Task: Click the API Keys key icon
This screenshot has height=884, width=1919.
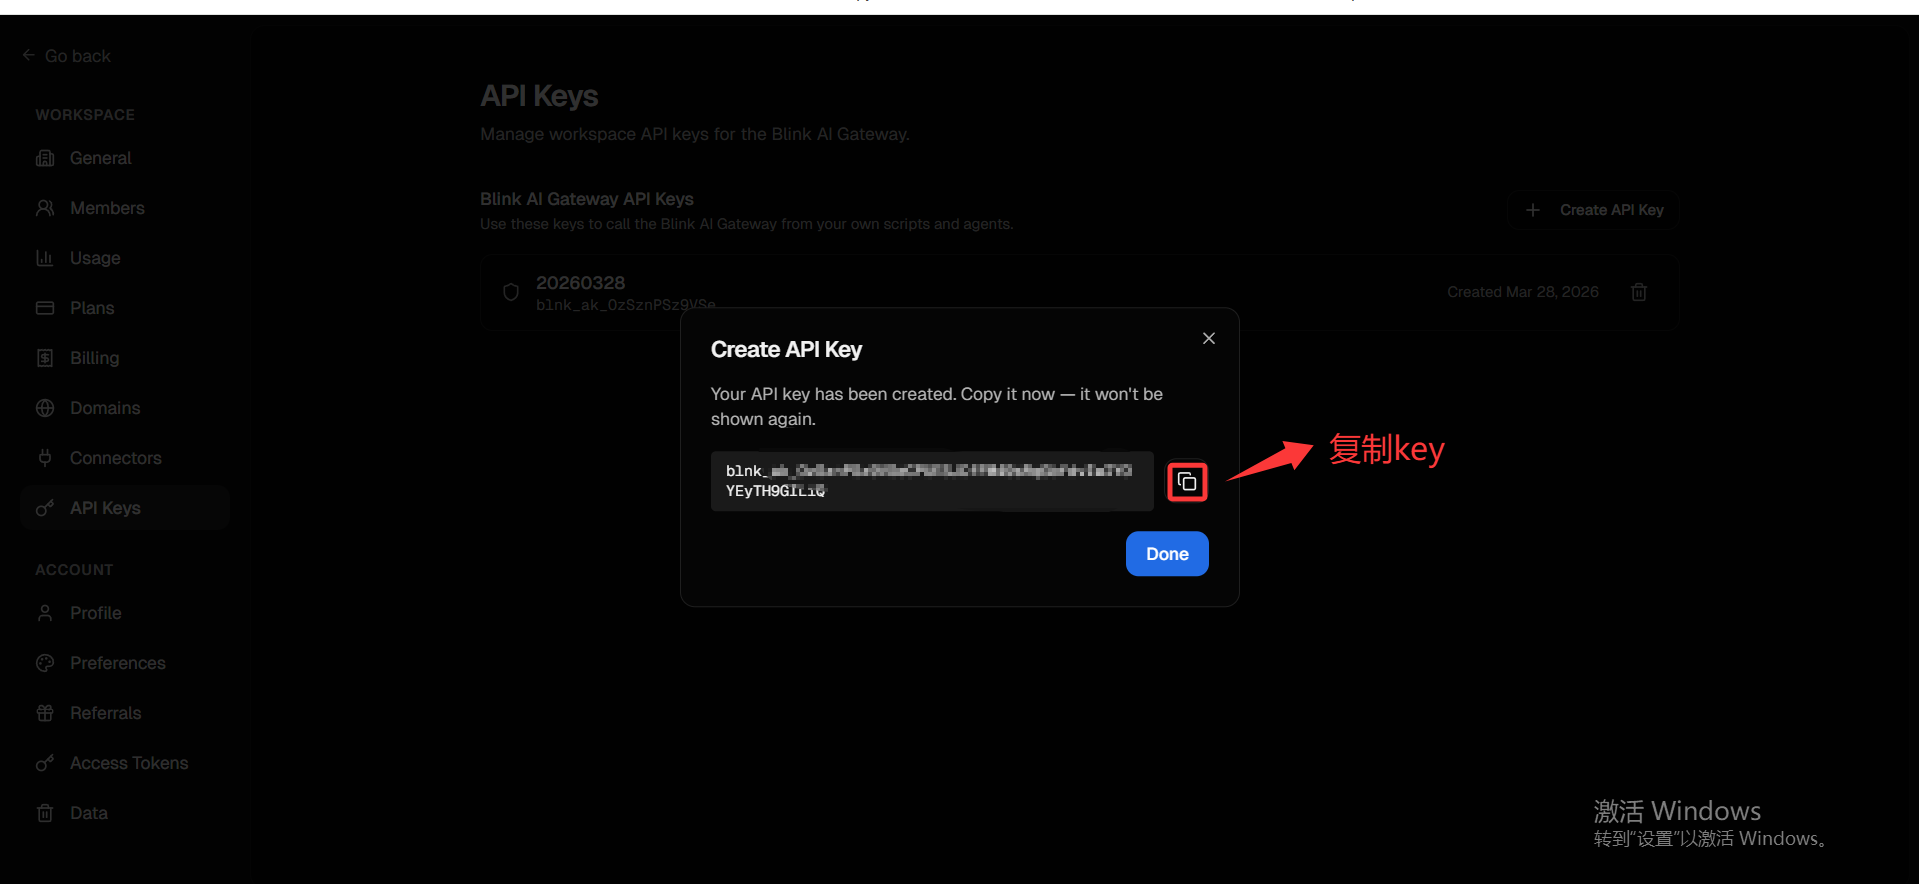Action: 45,508
